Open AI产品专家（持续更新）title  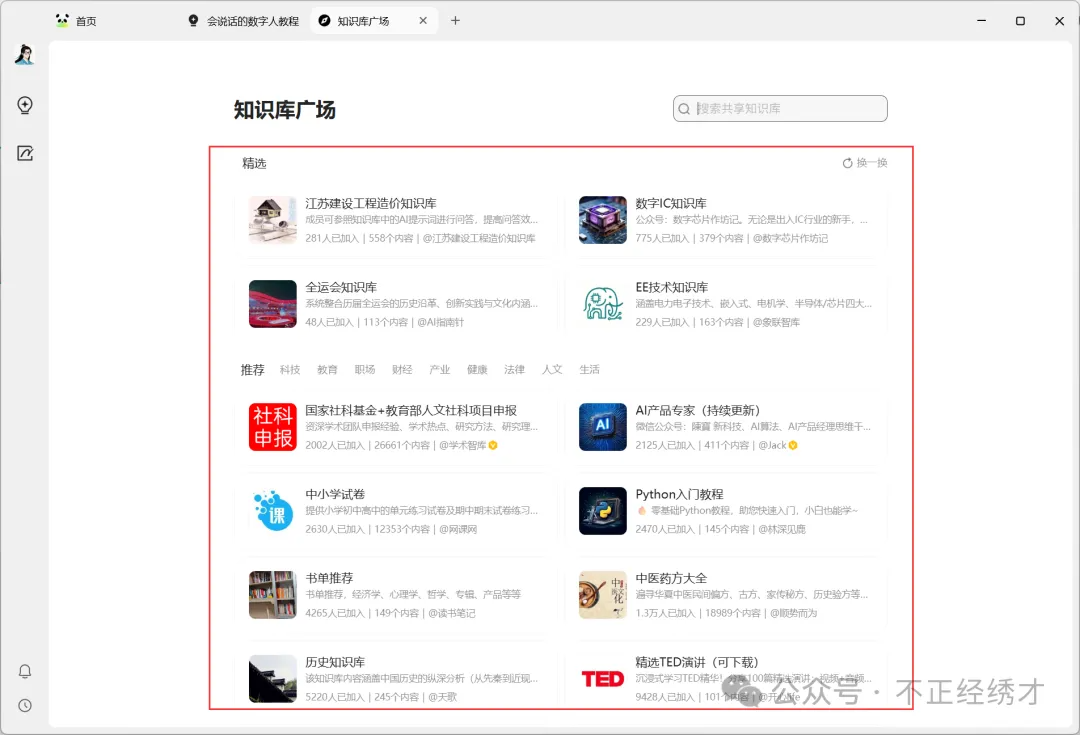click(x=698, y=411)
